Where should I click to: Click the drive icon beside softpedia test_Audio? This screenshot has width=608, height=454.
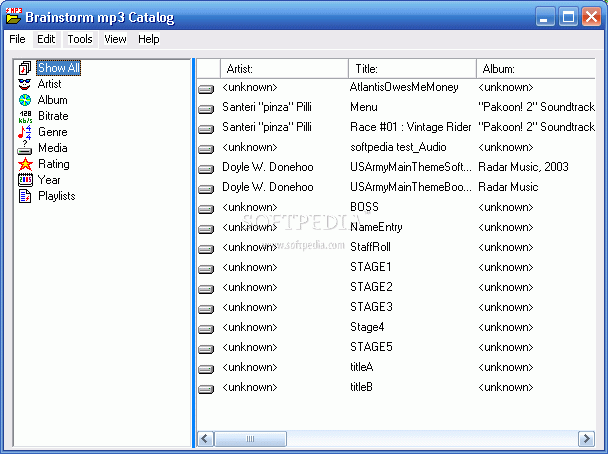point(206,149)
